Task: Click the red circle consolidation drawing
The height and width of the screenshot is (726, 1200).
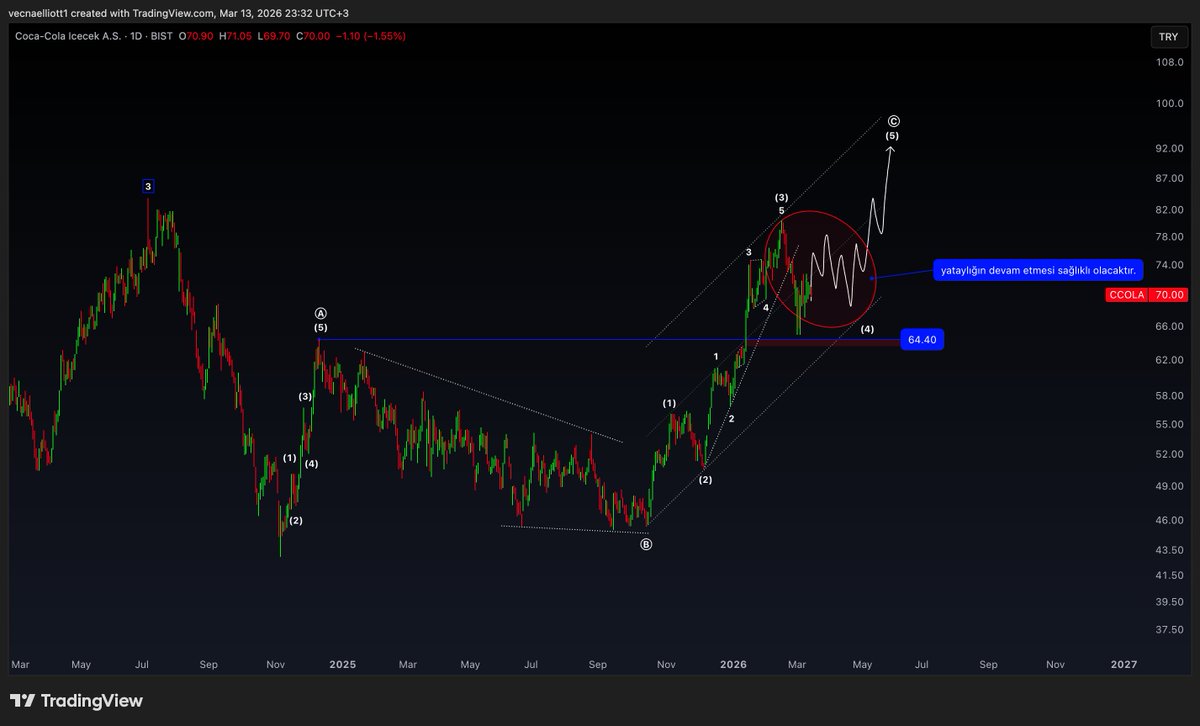Action: [x=821, y=269]
